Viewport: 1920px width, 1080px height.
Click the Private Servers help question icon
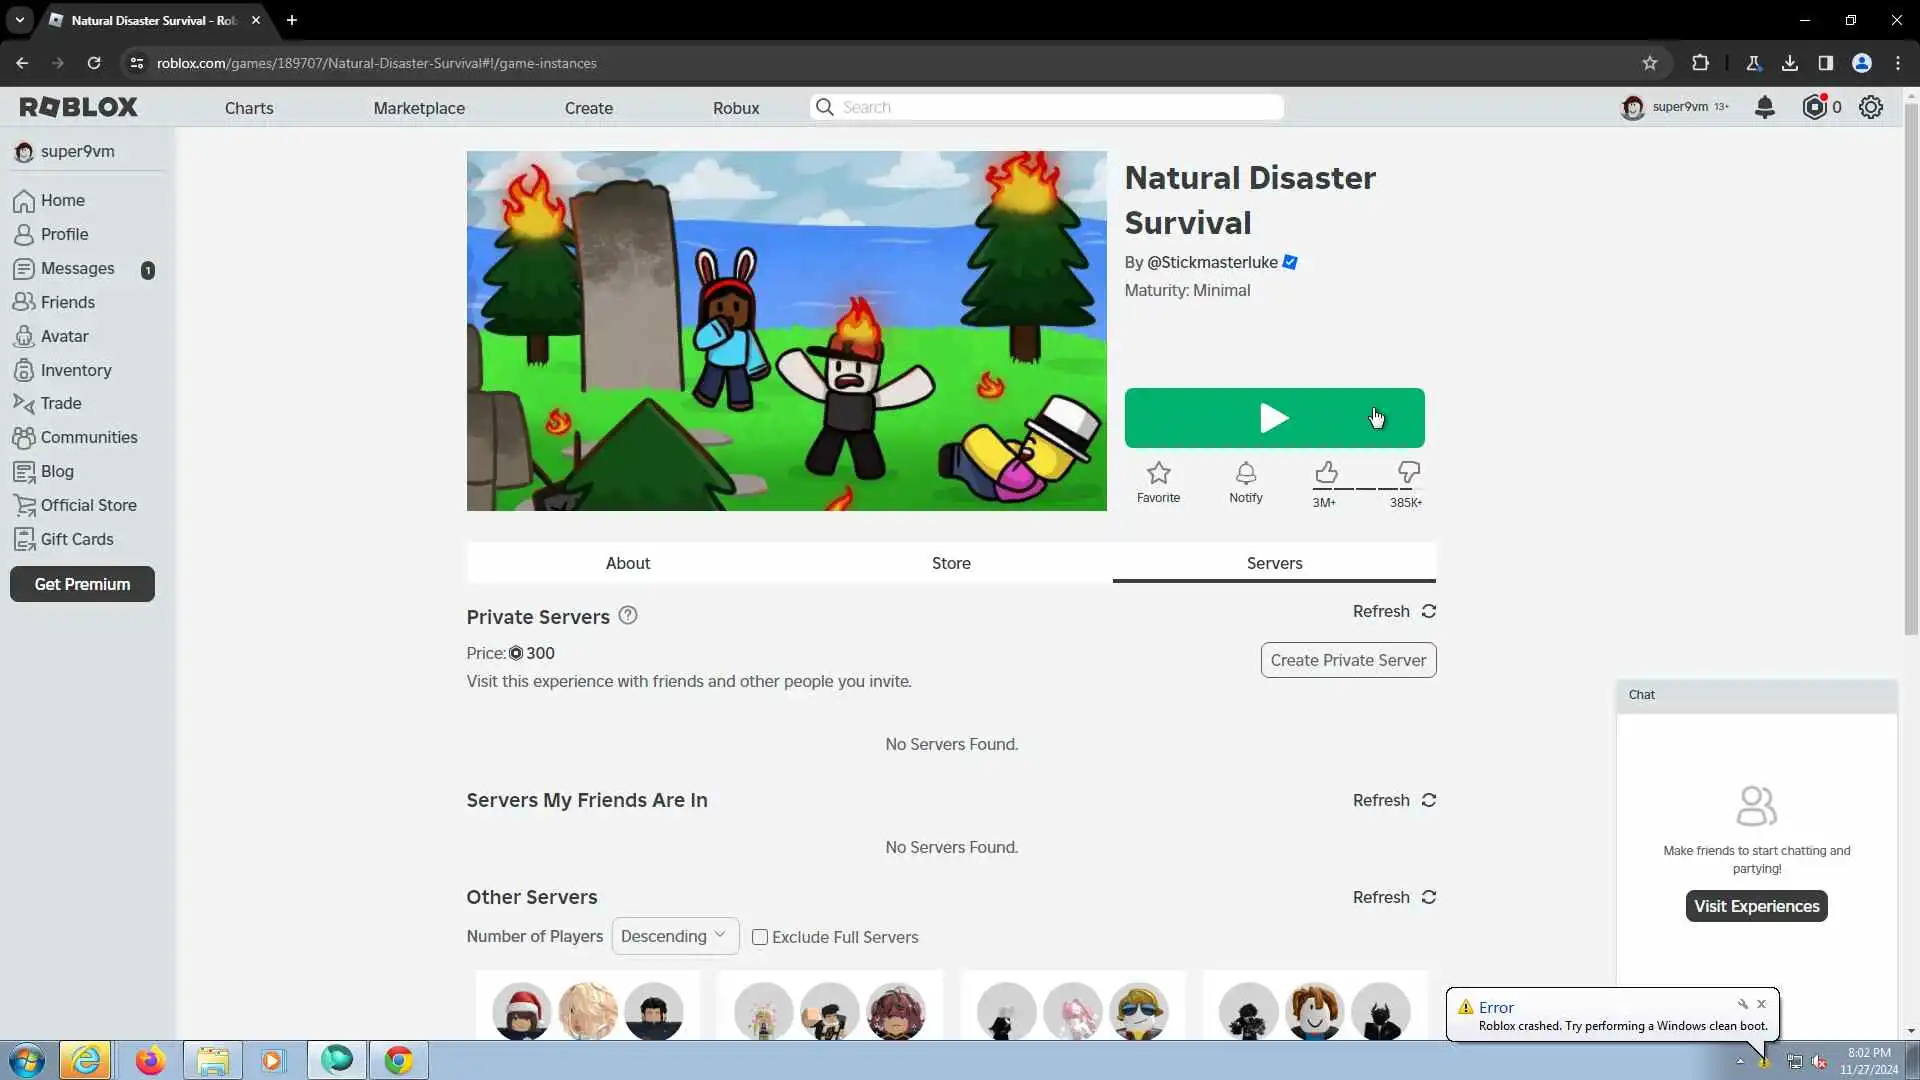tap(627, 616)
